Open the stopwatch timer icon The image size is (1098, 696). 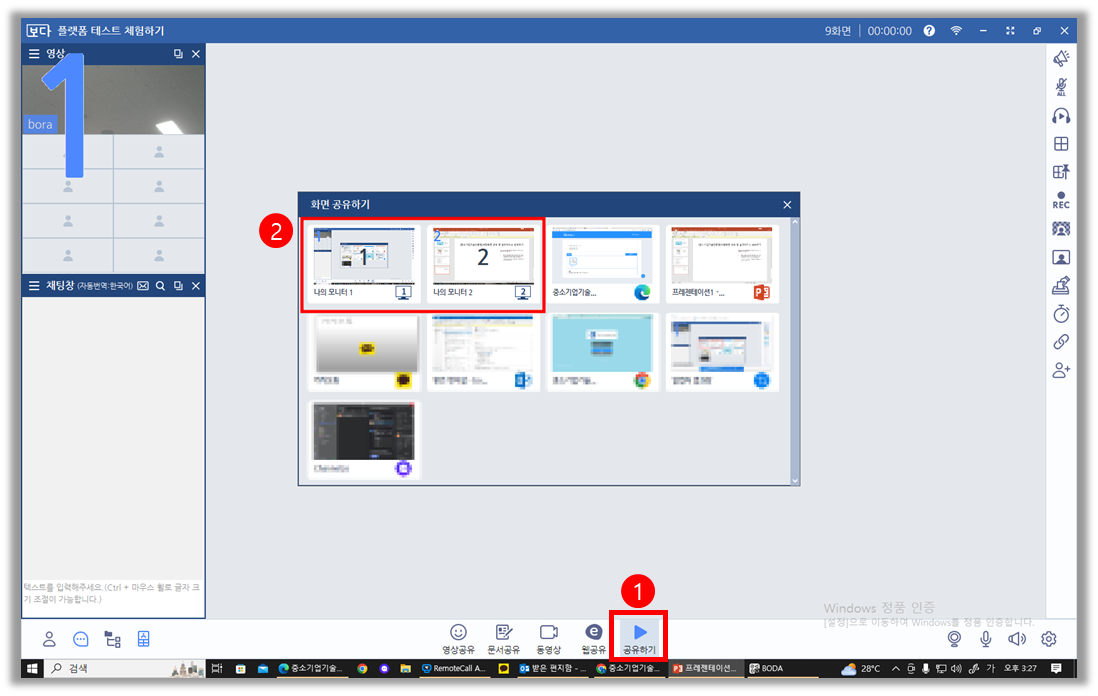(x=1061, y=314)
